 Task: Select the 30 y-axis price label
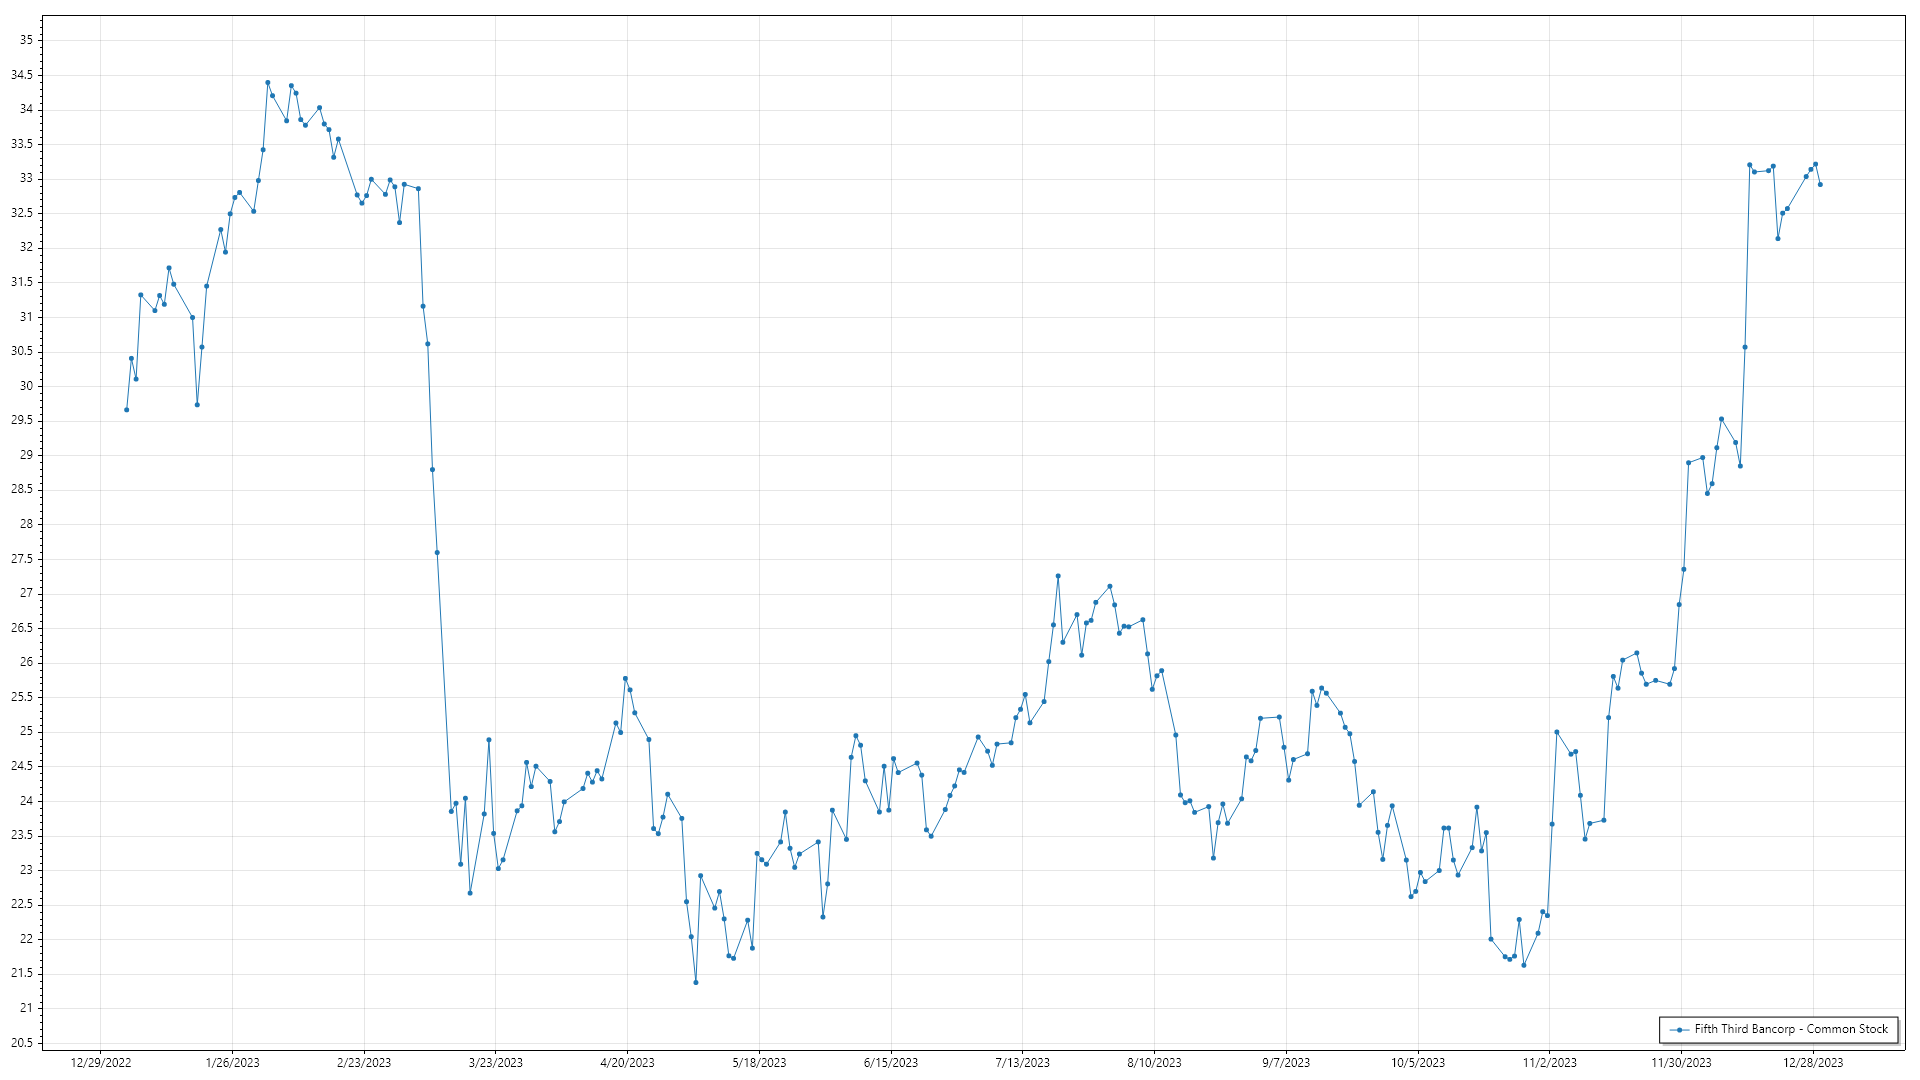(26, 386)
